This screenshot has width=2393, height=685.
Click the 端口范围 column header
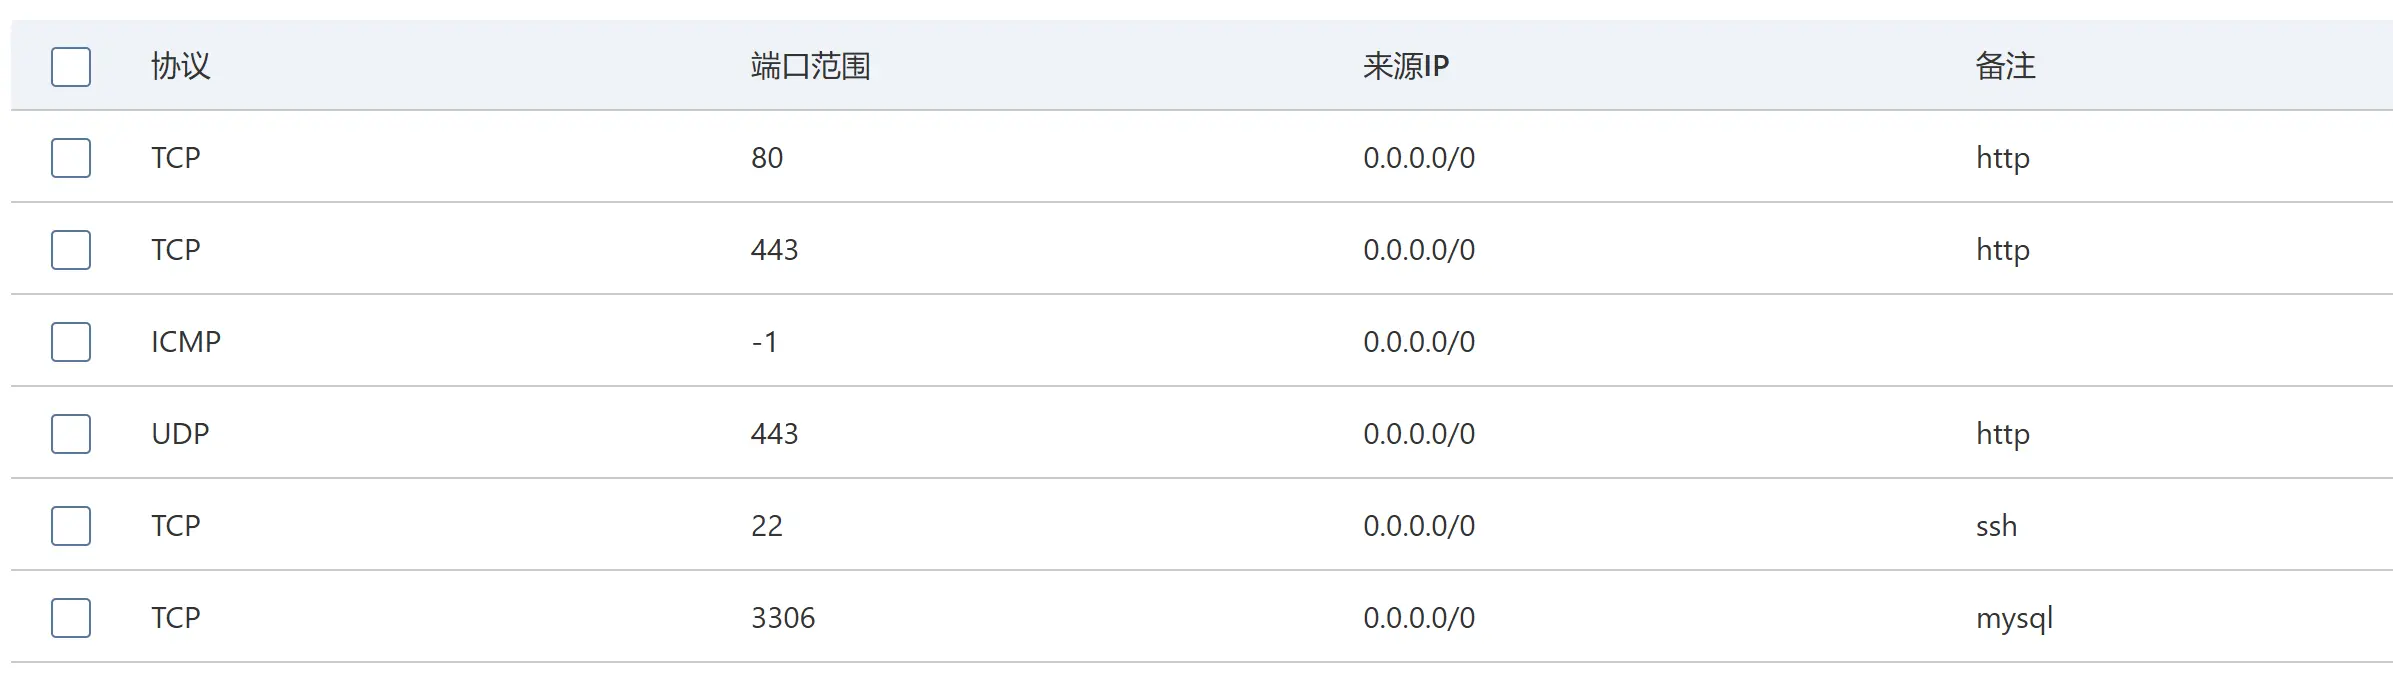[811, 66]
